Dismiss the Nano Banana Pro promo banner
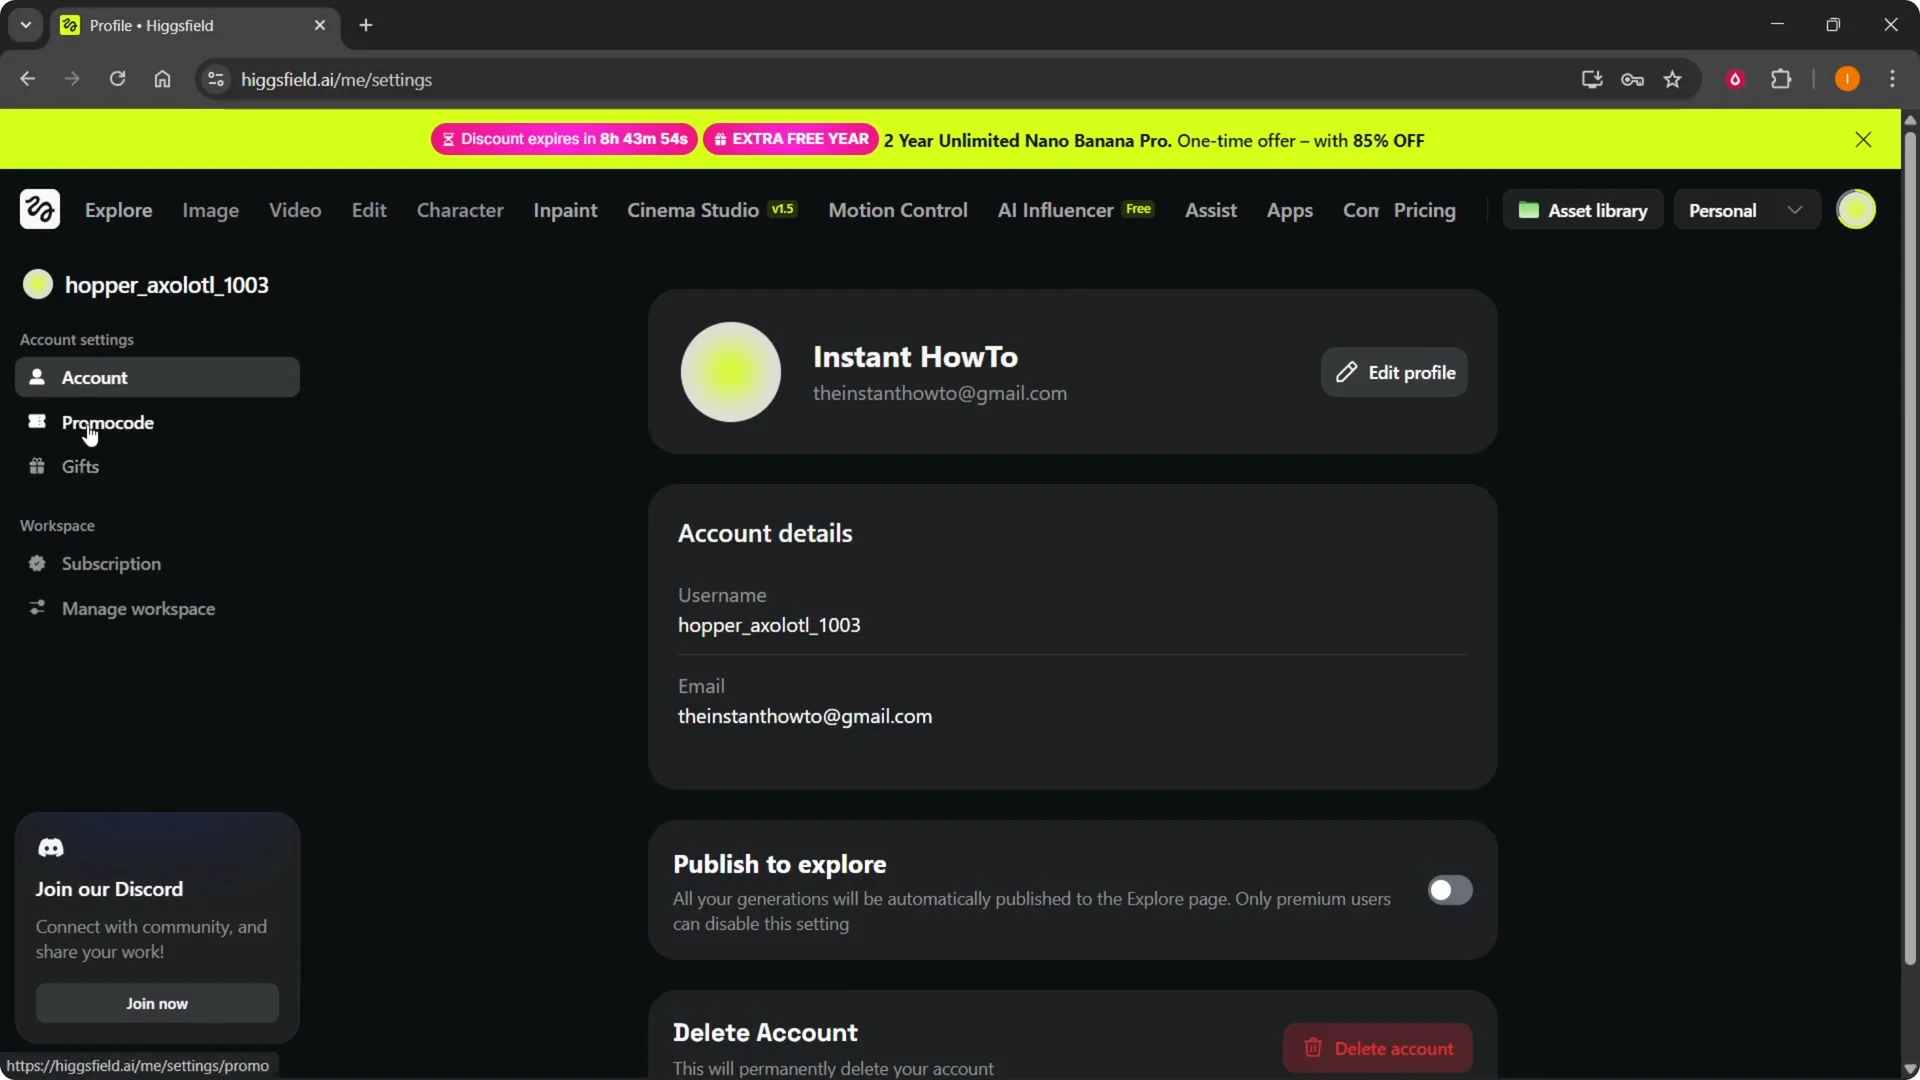This screenshot has width=1920, height=1080. (1864, 139)
